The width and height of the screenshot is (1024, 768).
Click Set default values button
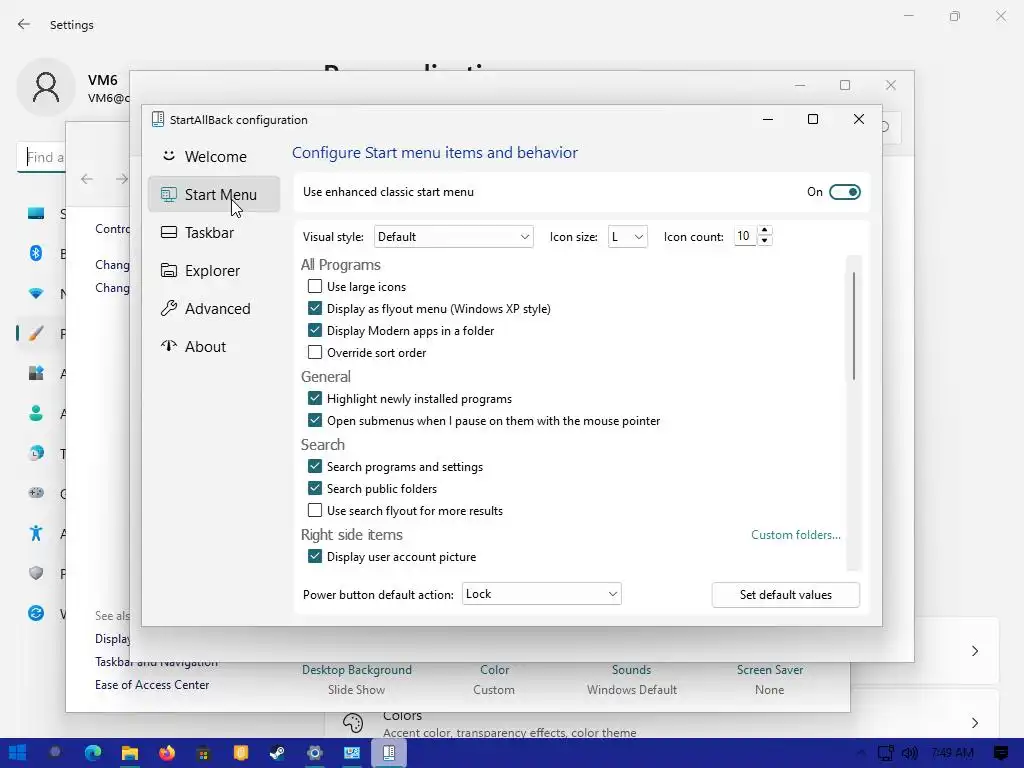(786, 595)
